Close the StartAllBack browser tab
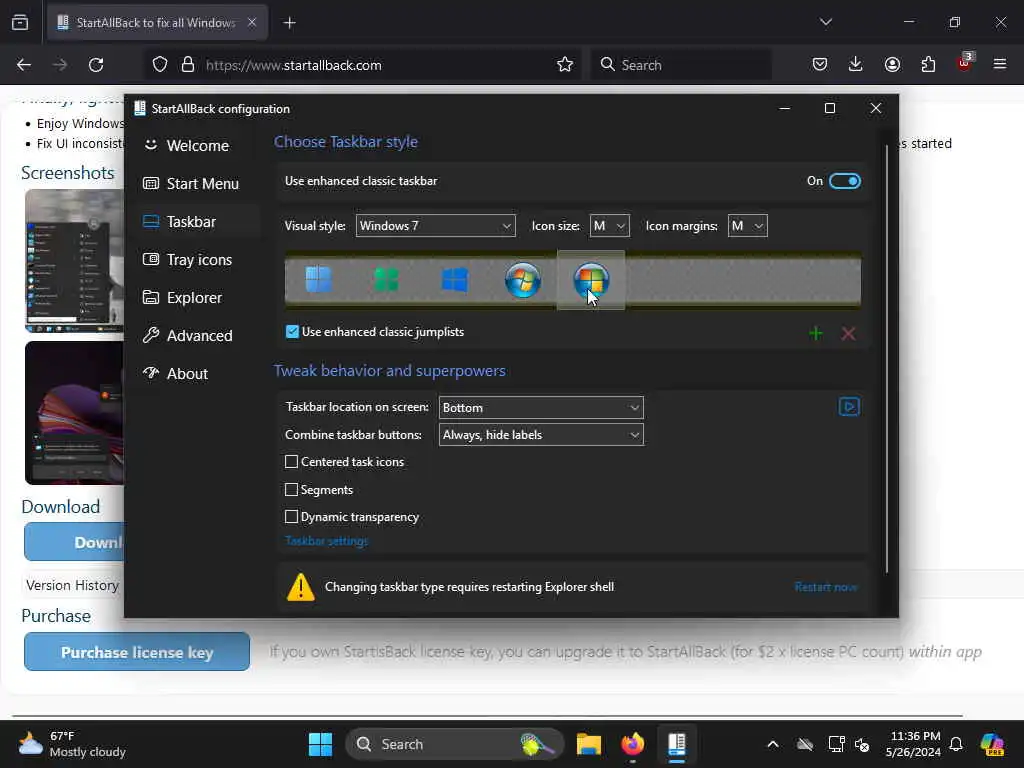1024x768 pixels. [x=252, y=22]
